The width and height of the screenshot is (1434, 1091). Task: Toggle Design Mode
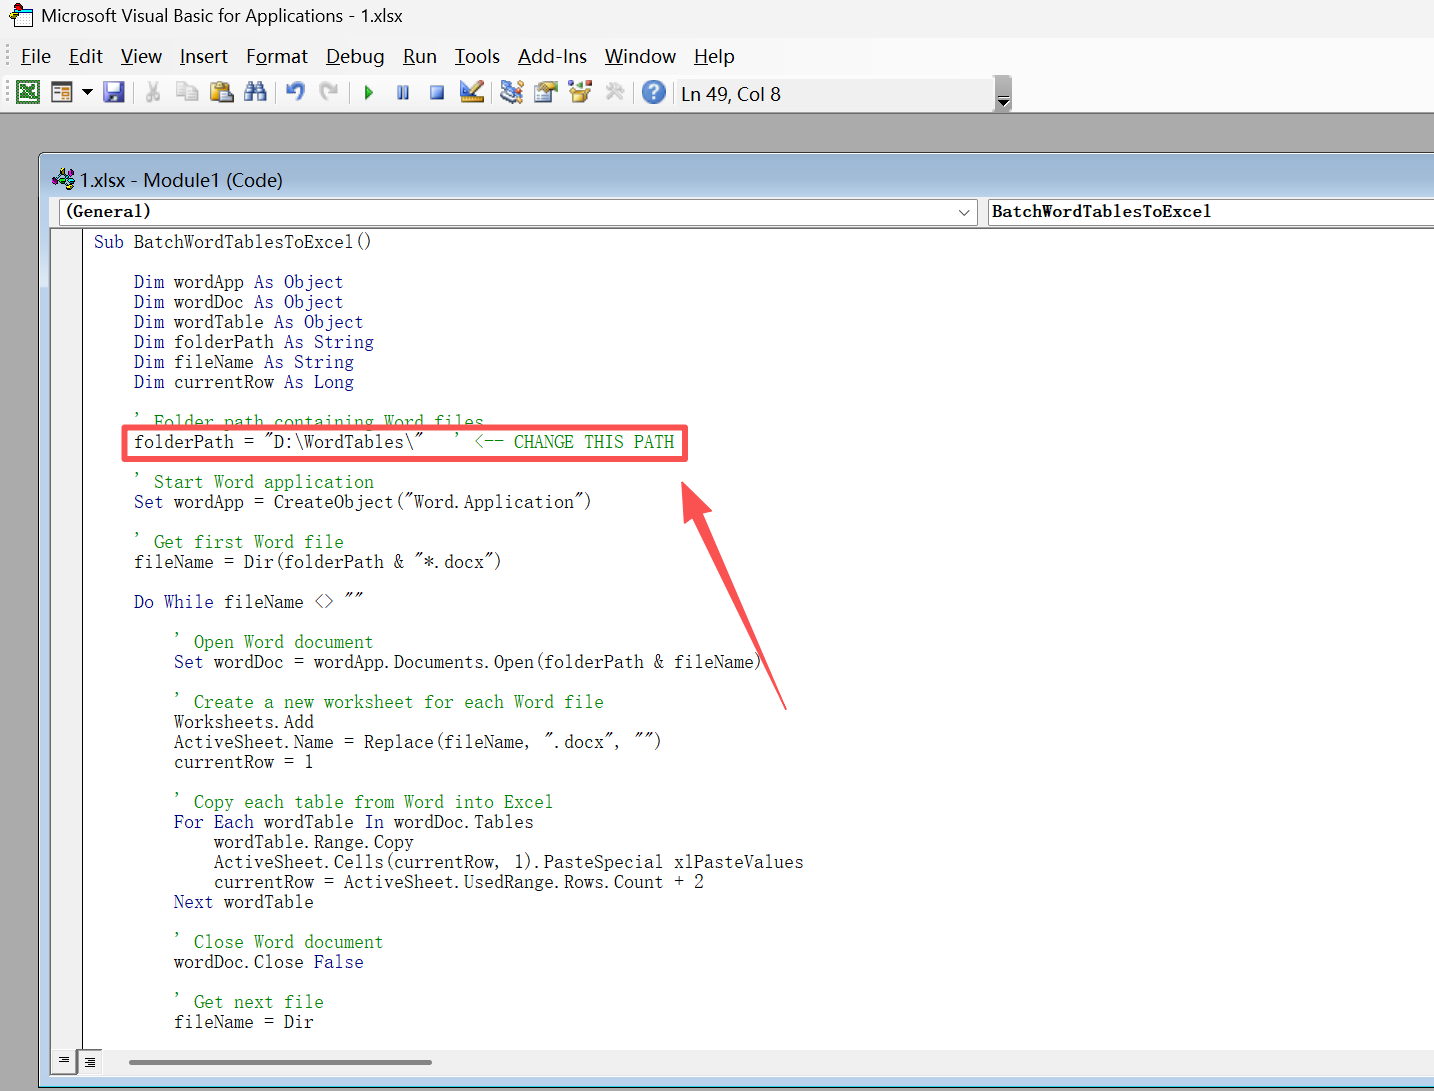(x=472, y=92)
